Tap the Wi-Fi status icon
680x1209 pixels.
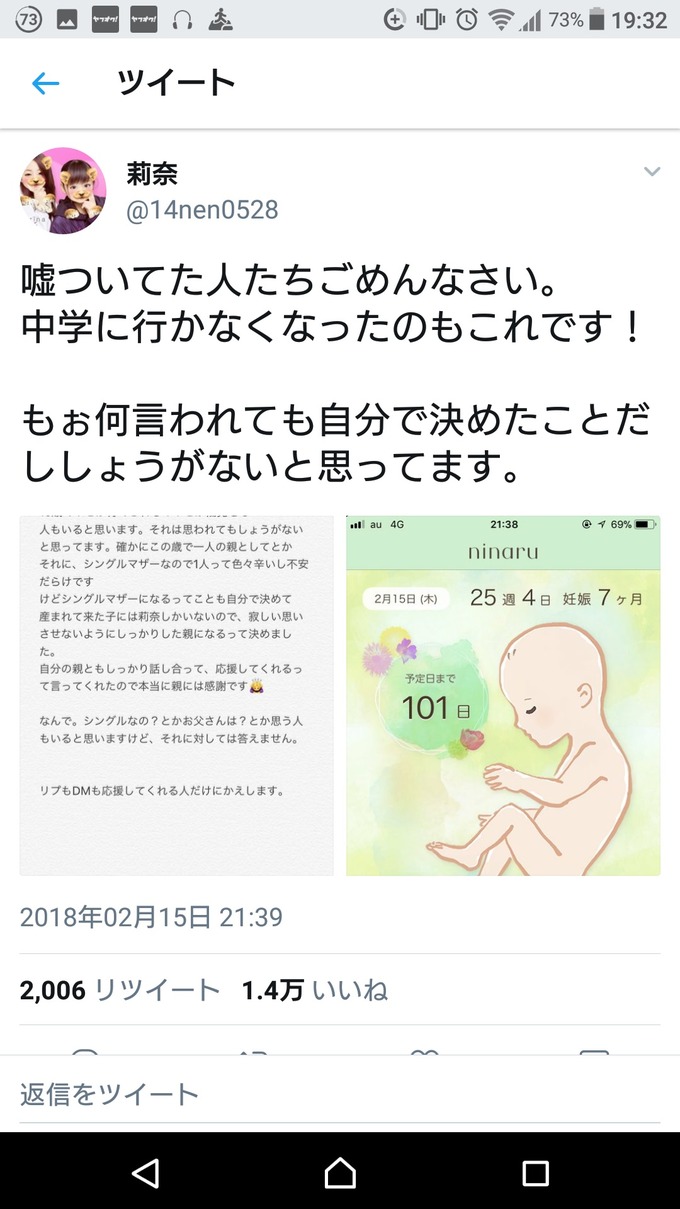[x=501, y=19]
